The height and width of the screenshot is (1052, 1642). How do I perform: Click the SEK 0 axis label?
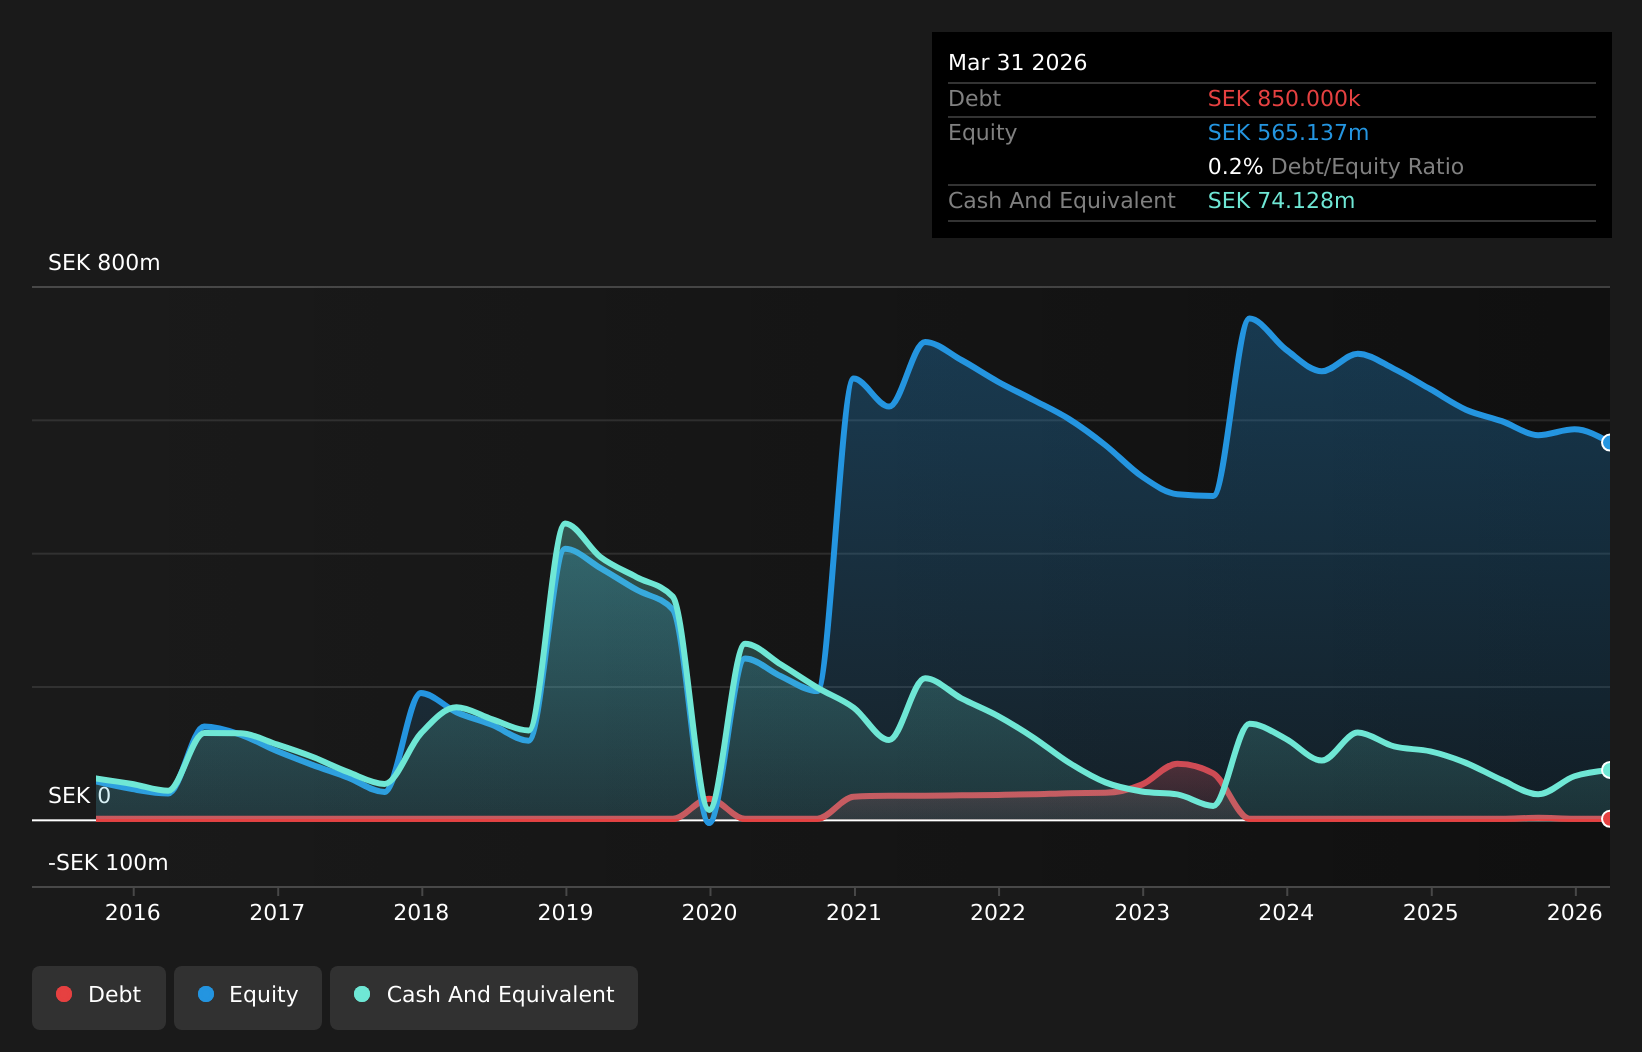click(79, 796)
